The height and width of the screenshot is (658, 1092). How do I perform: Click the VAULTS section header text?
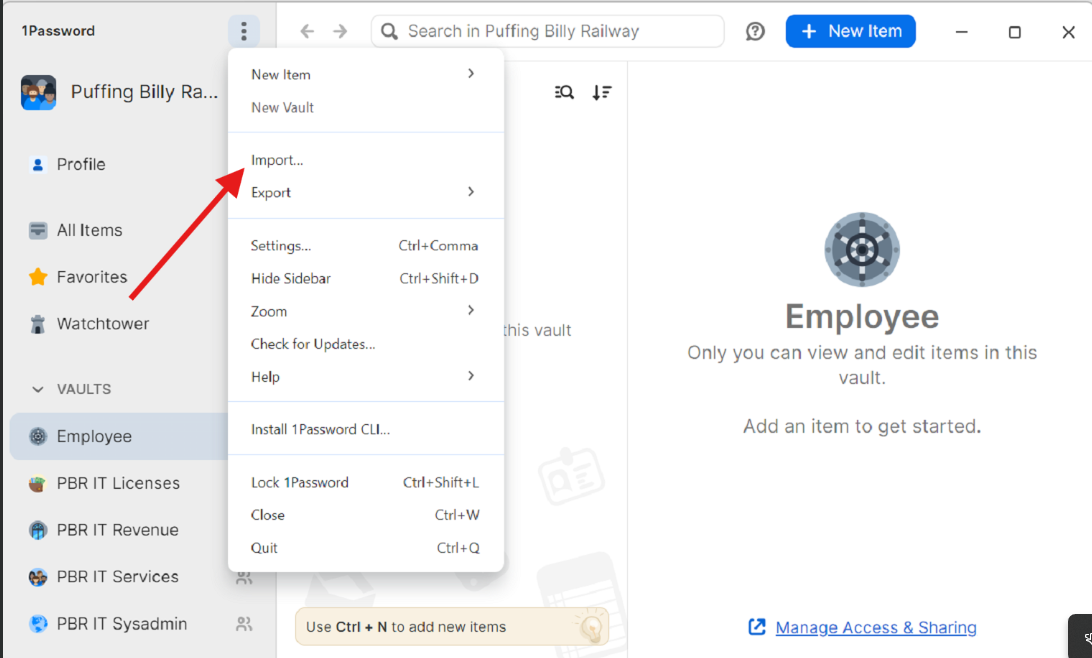tap(84, 389)
